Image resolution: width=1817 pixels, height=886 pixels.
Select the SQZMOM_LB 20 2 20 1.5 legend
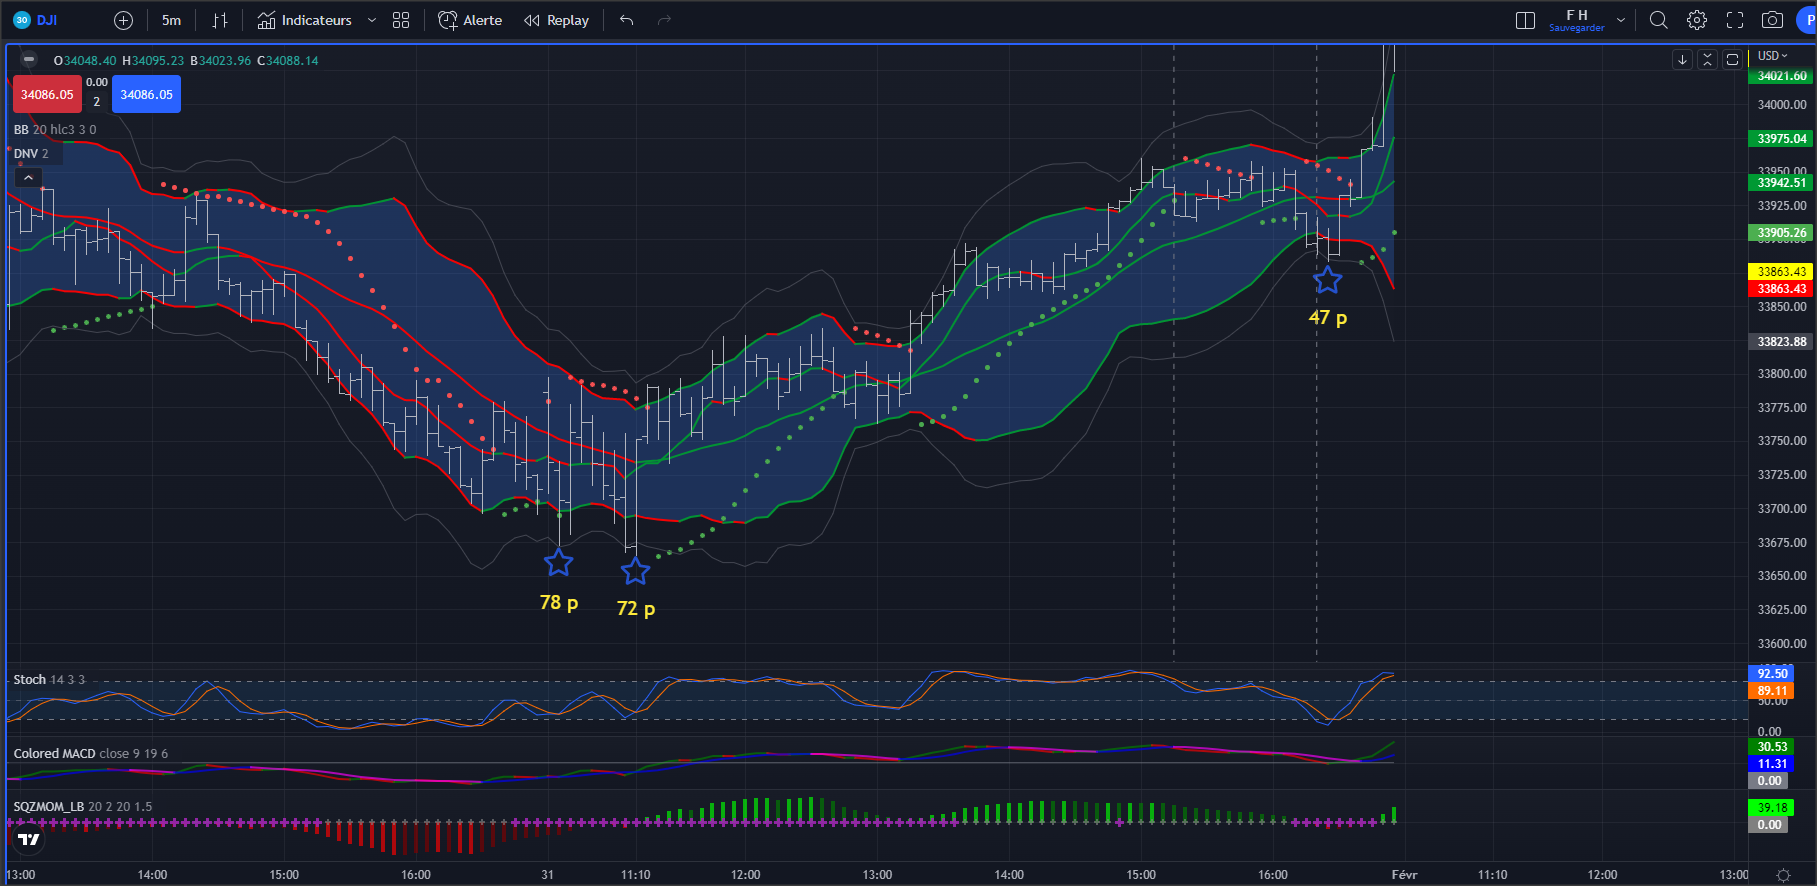pyautogui.click(x=83, y=807)
